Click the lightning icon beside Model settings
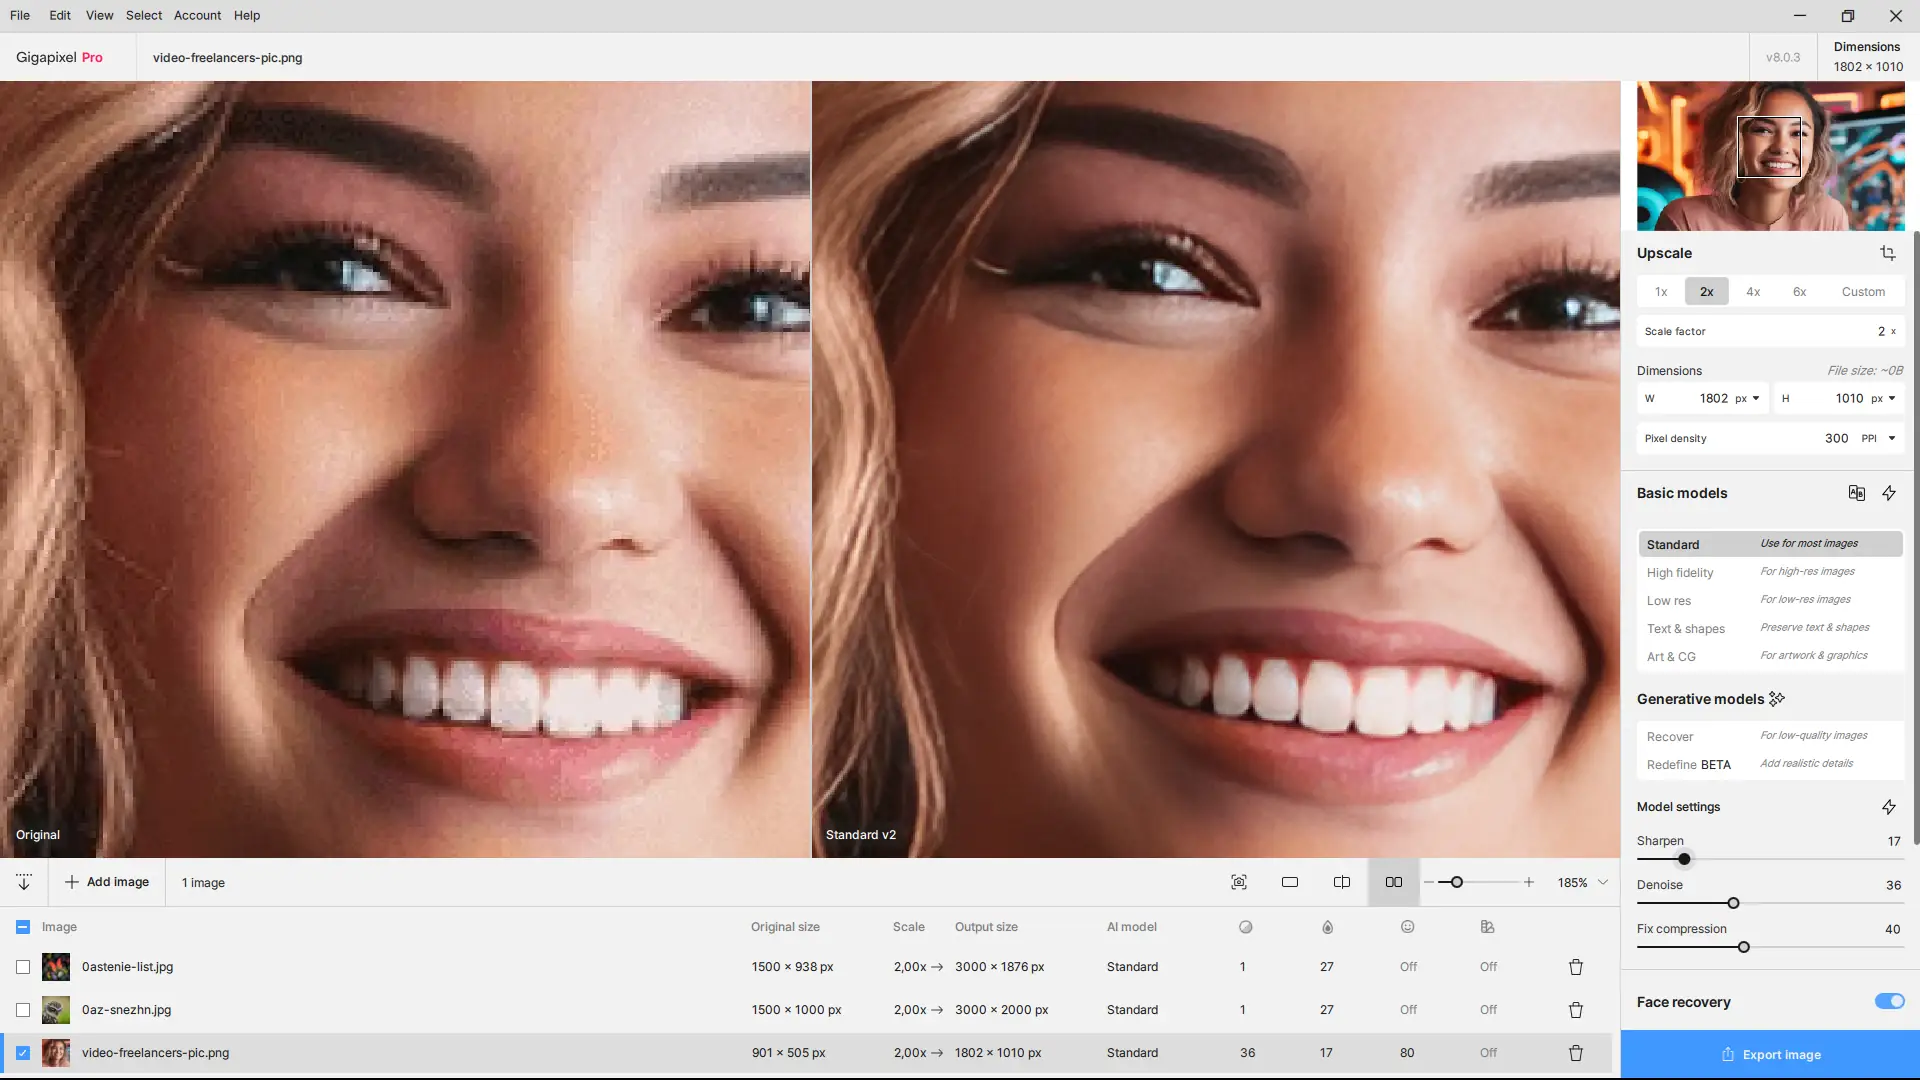 tap(1888, 807)
